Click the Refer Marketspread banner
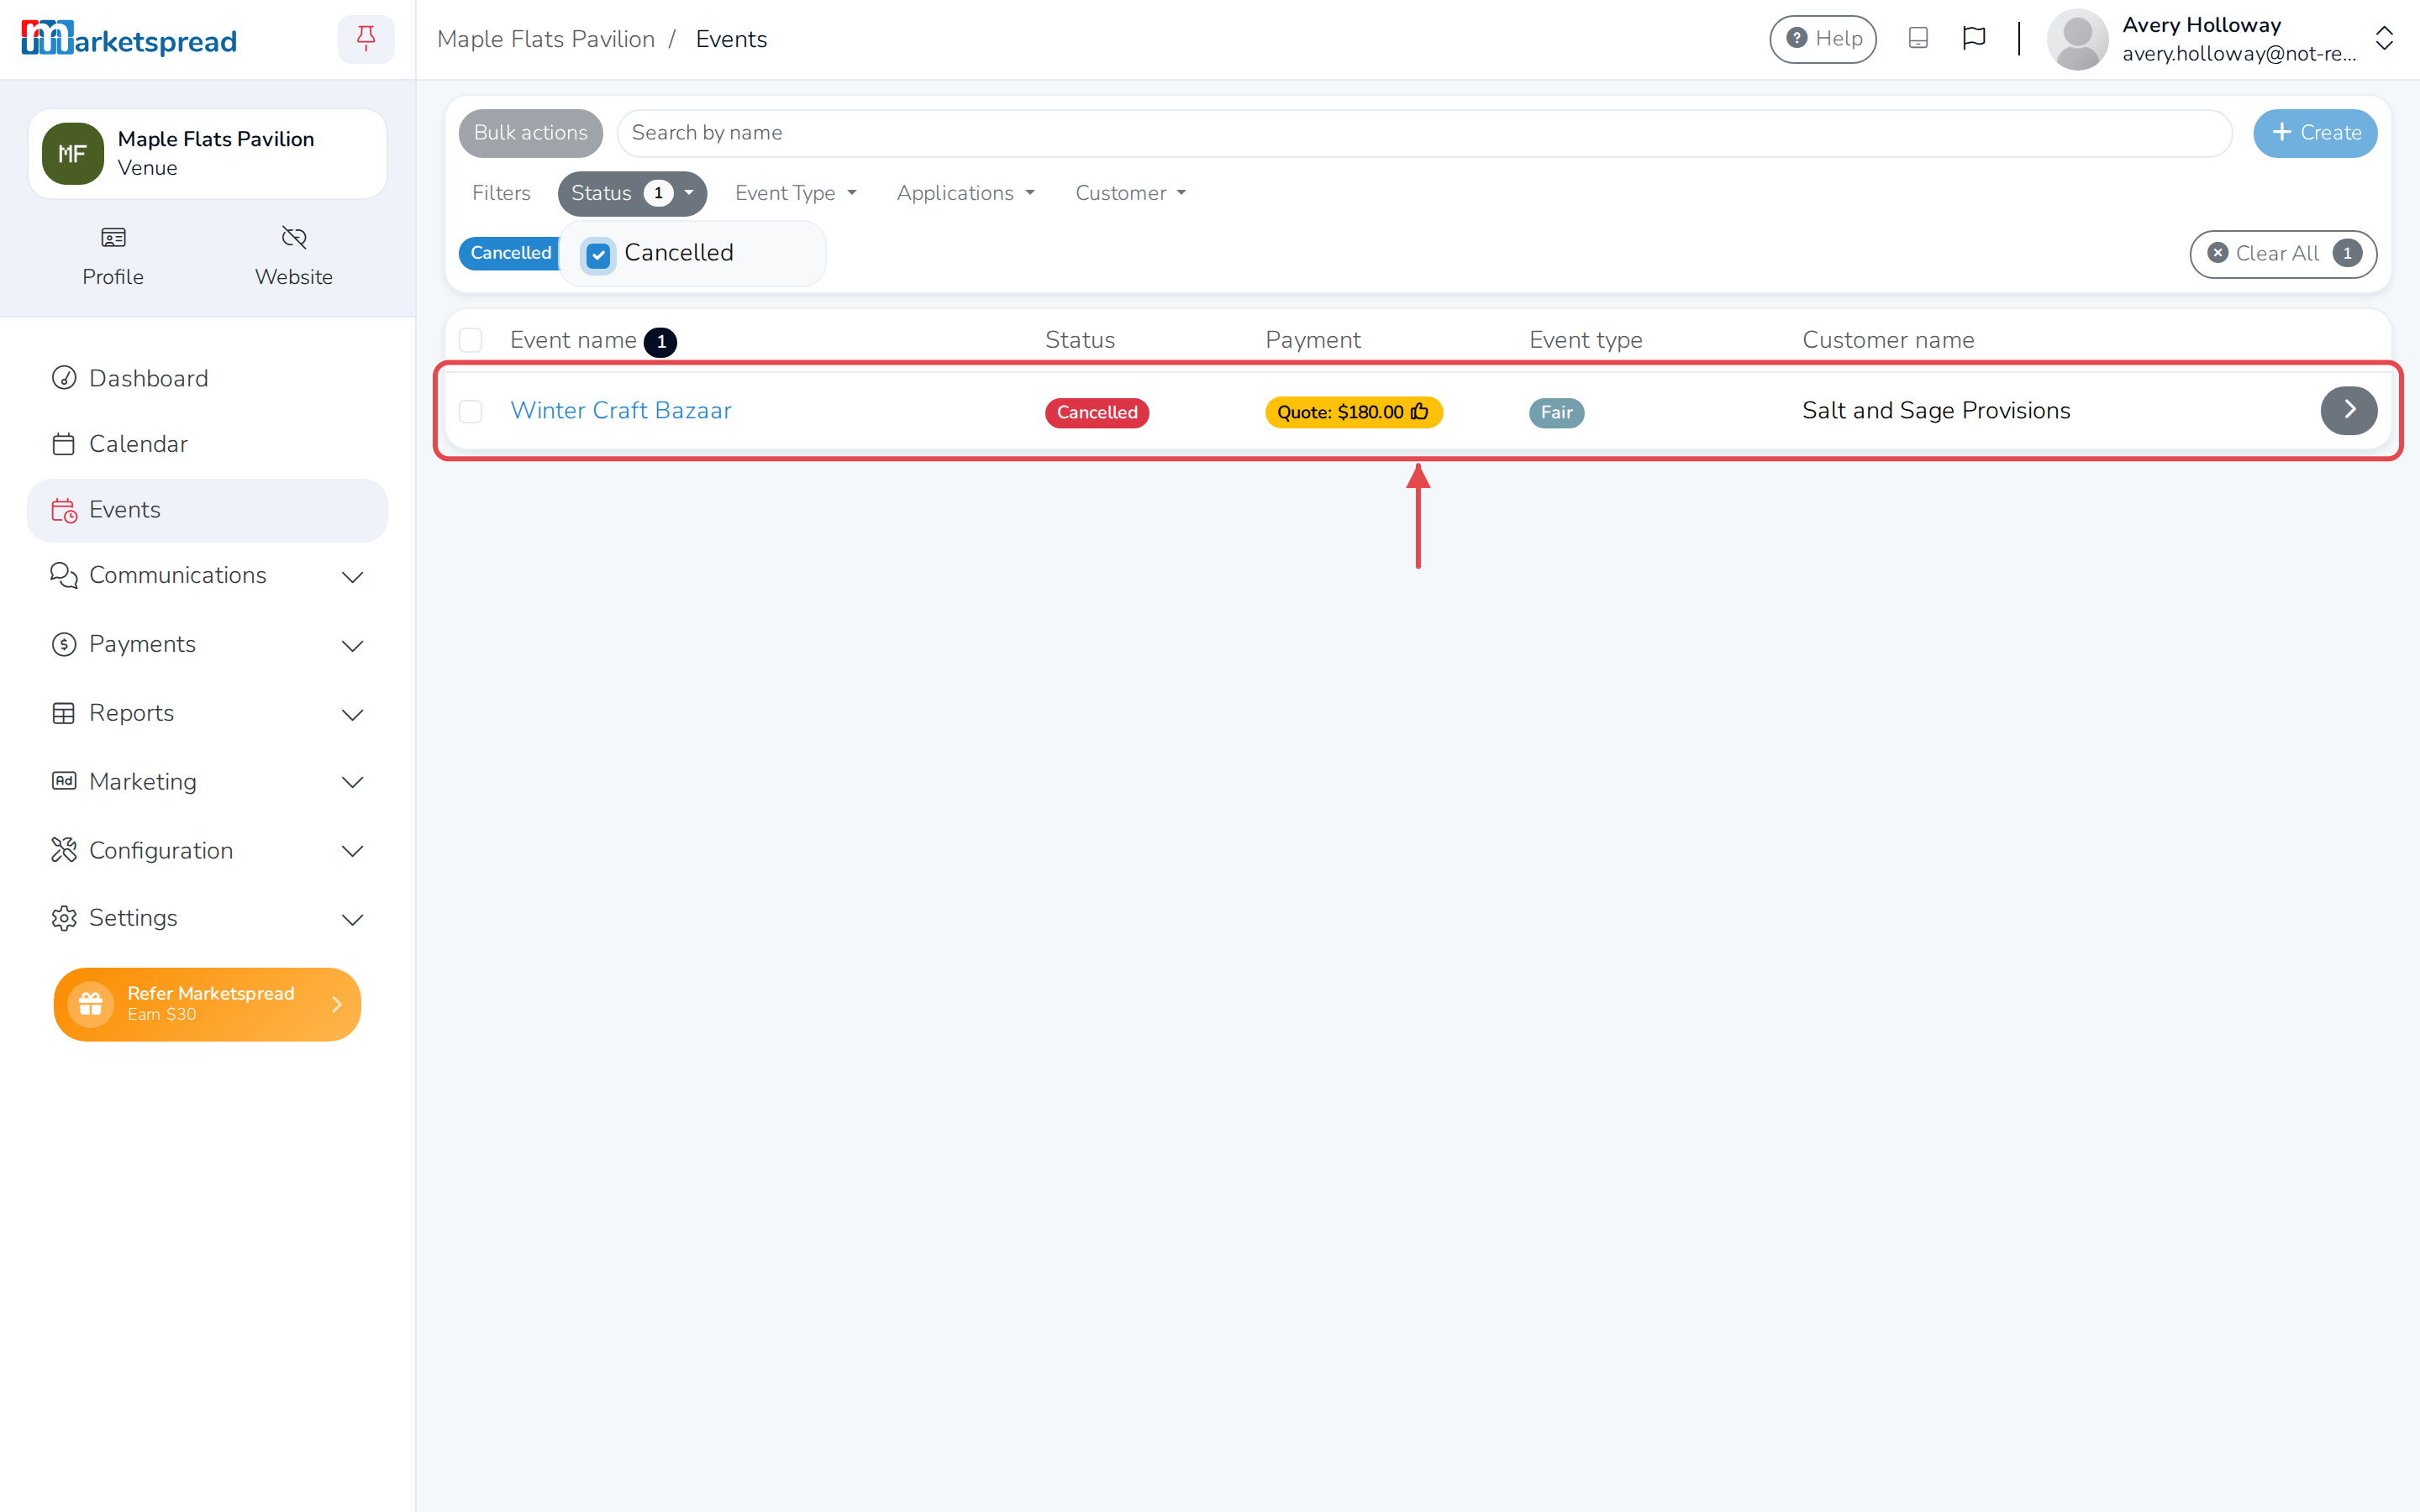This screenshot has height=1512, width=2420. coord(207,1004)
